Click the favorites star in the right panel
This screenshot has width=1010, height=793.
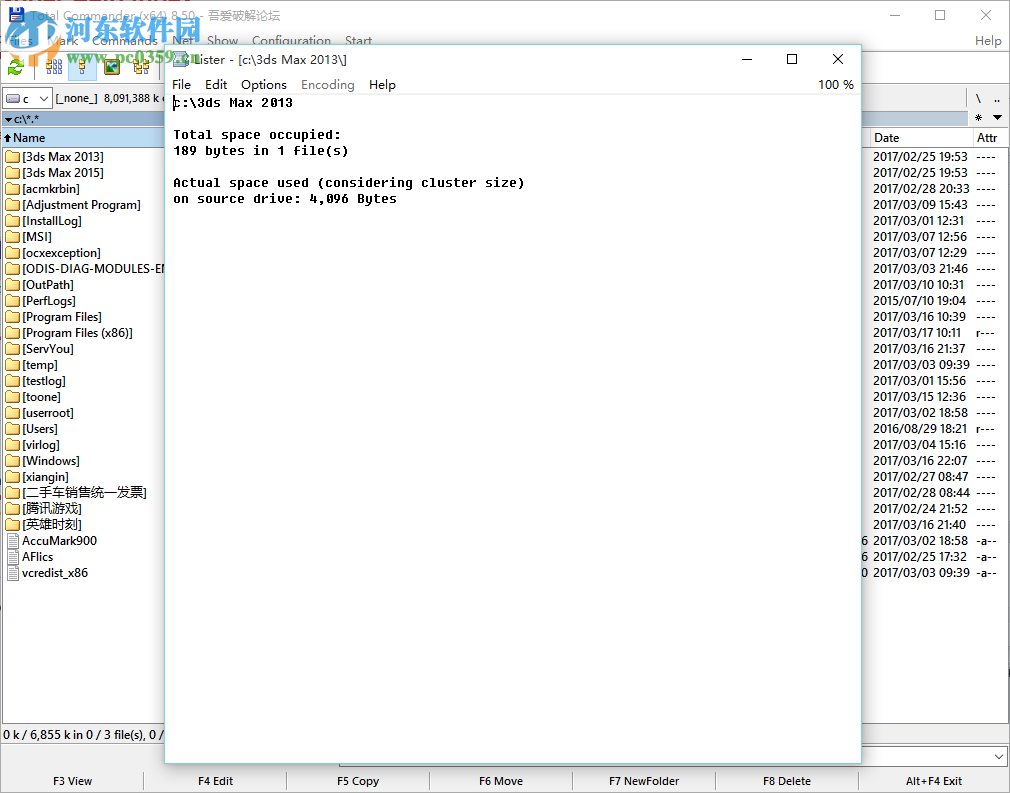(978, 118)
